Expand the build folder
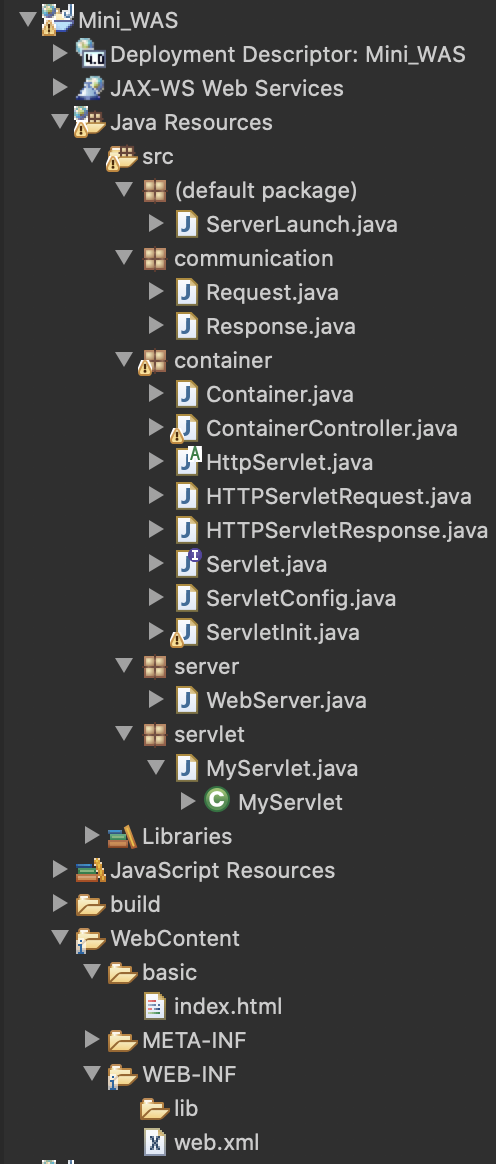Viewport: 496px width, 1164px height. (x=60, y=903)
